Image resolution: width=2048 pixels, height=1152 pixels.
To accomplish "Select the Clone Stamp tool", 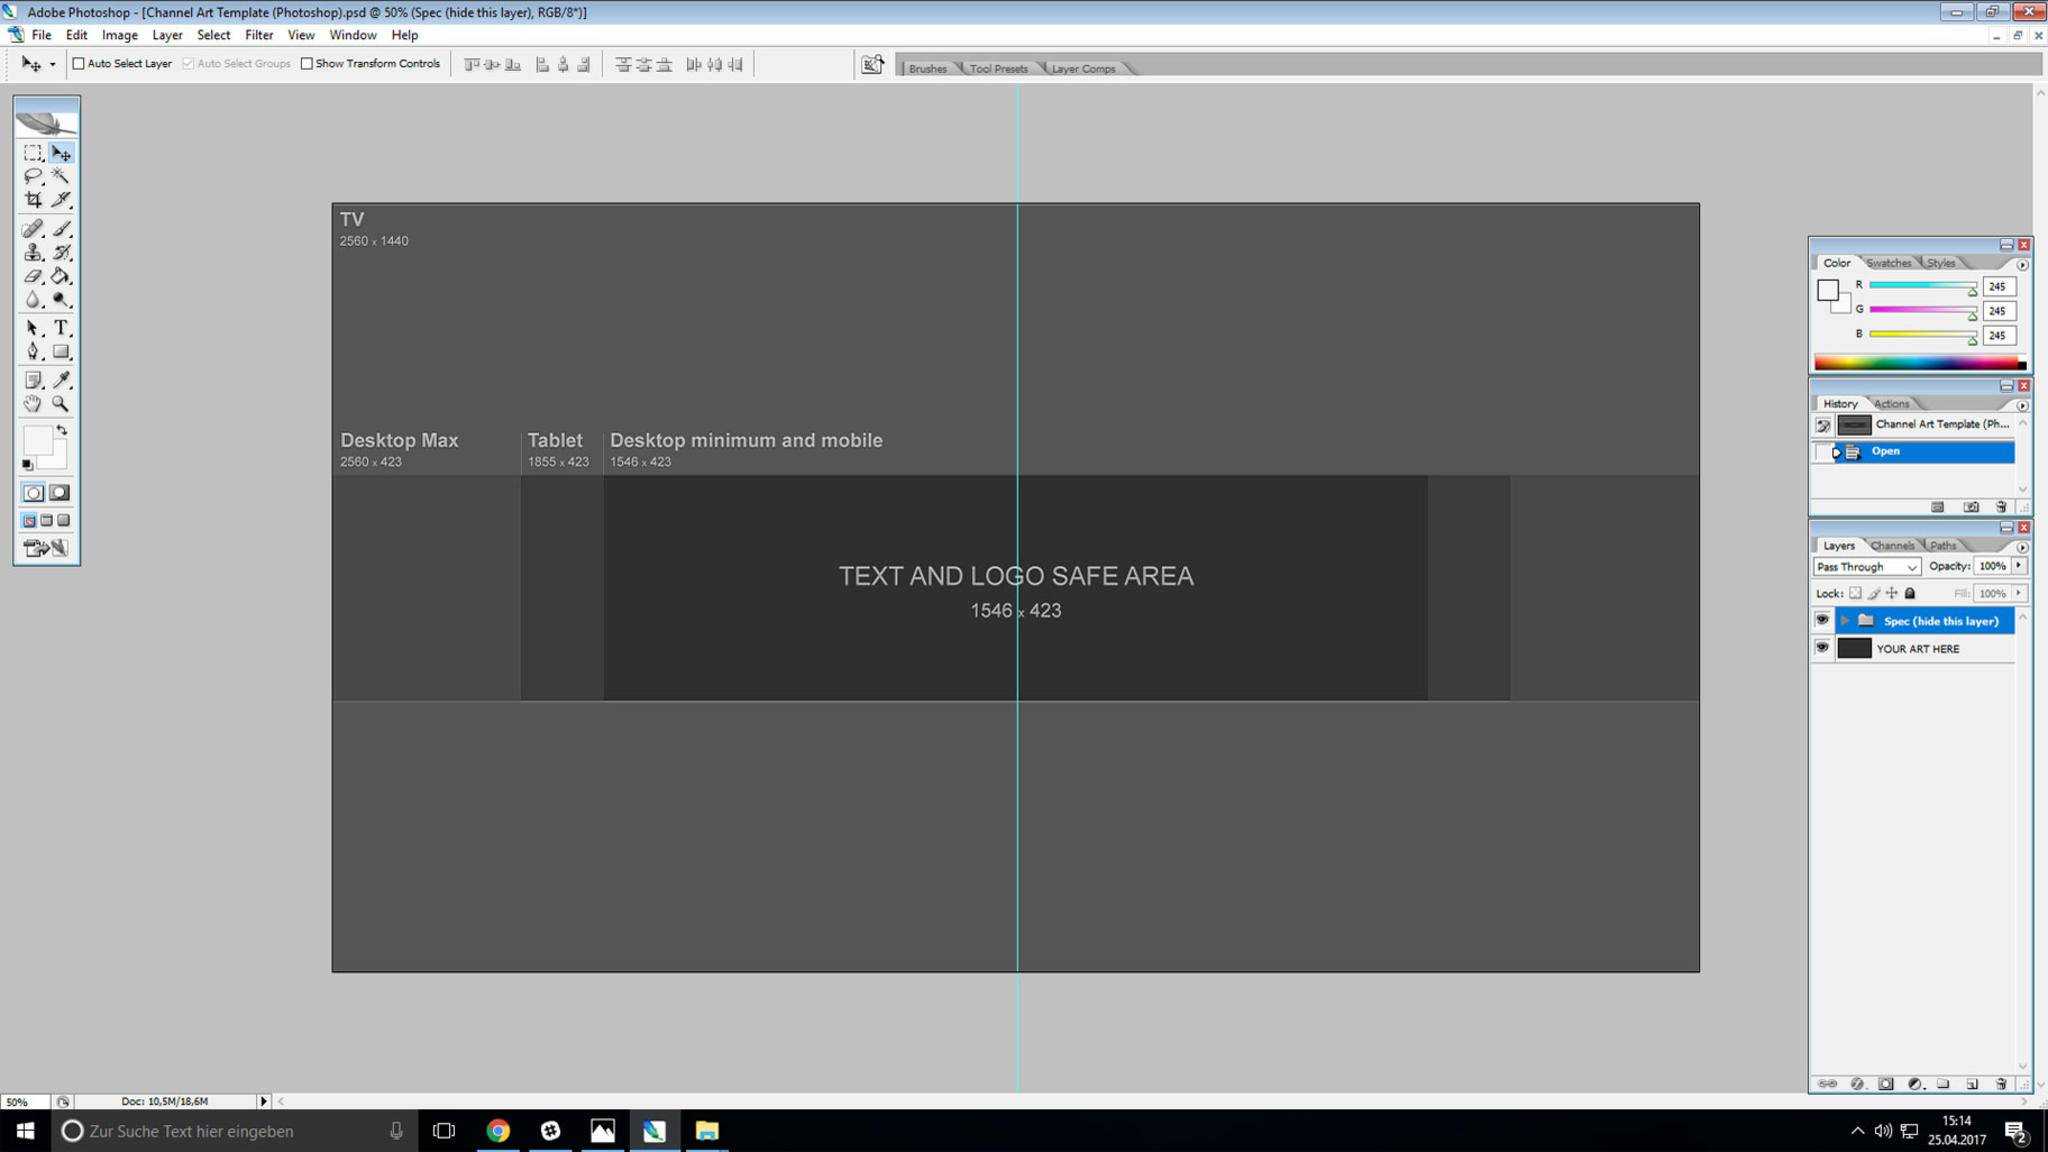I will click(x=31, y=250).
